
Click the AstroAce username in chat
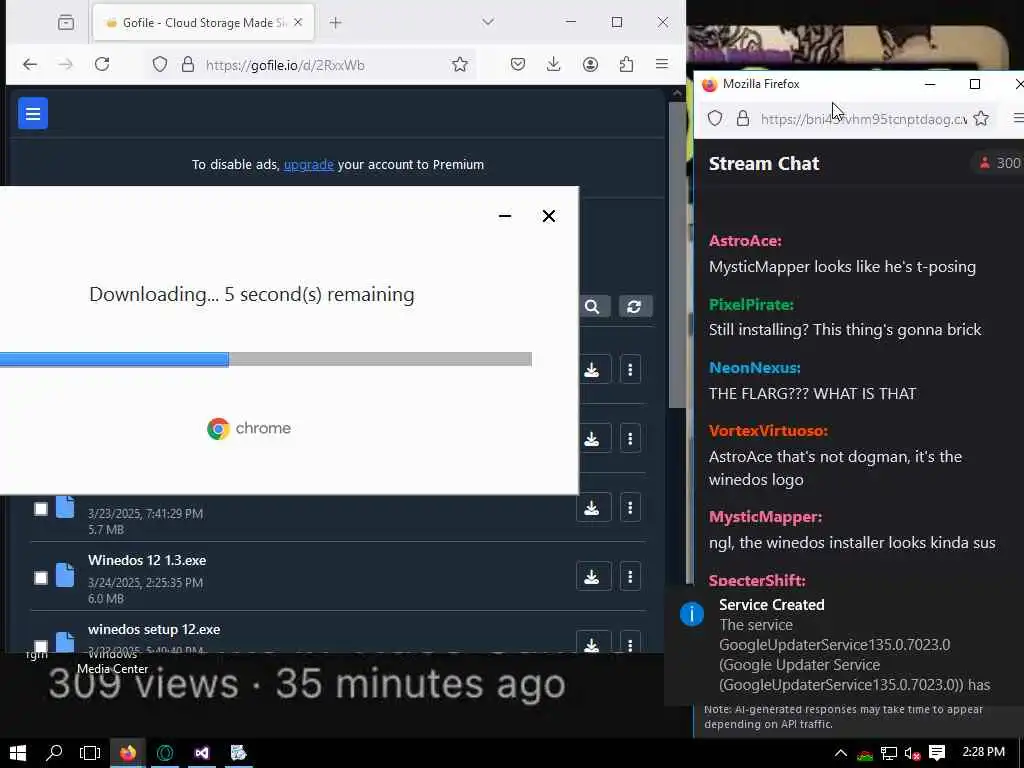coord(745,241)
